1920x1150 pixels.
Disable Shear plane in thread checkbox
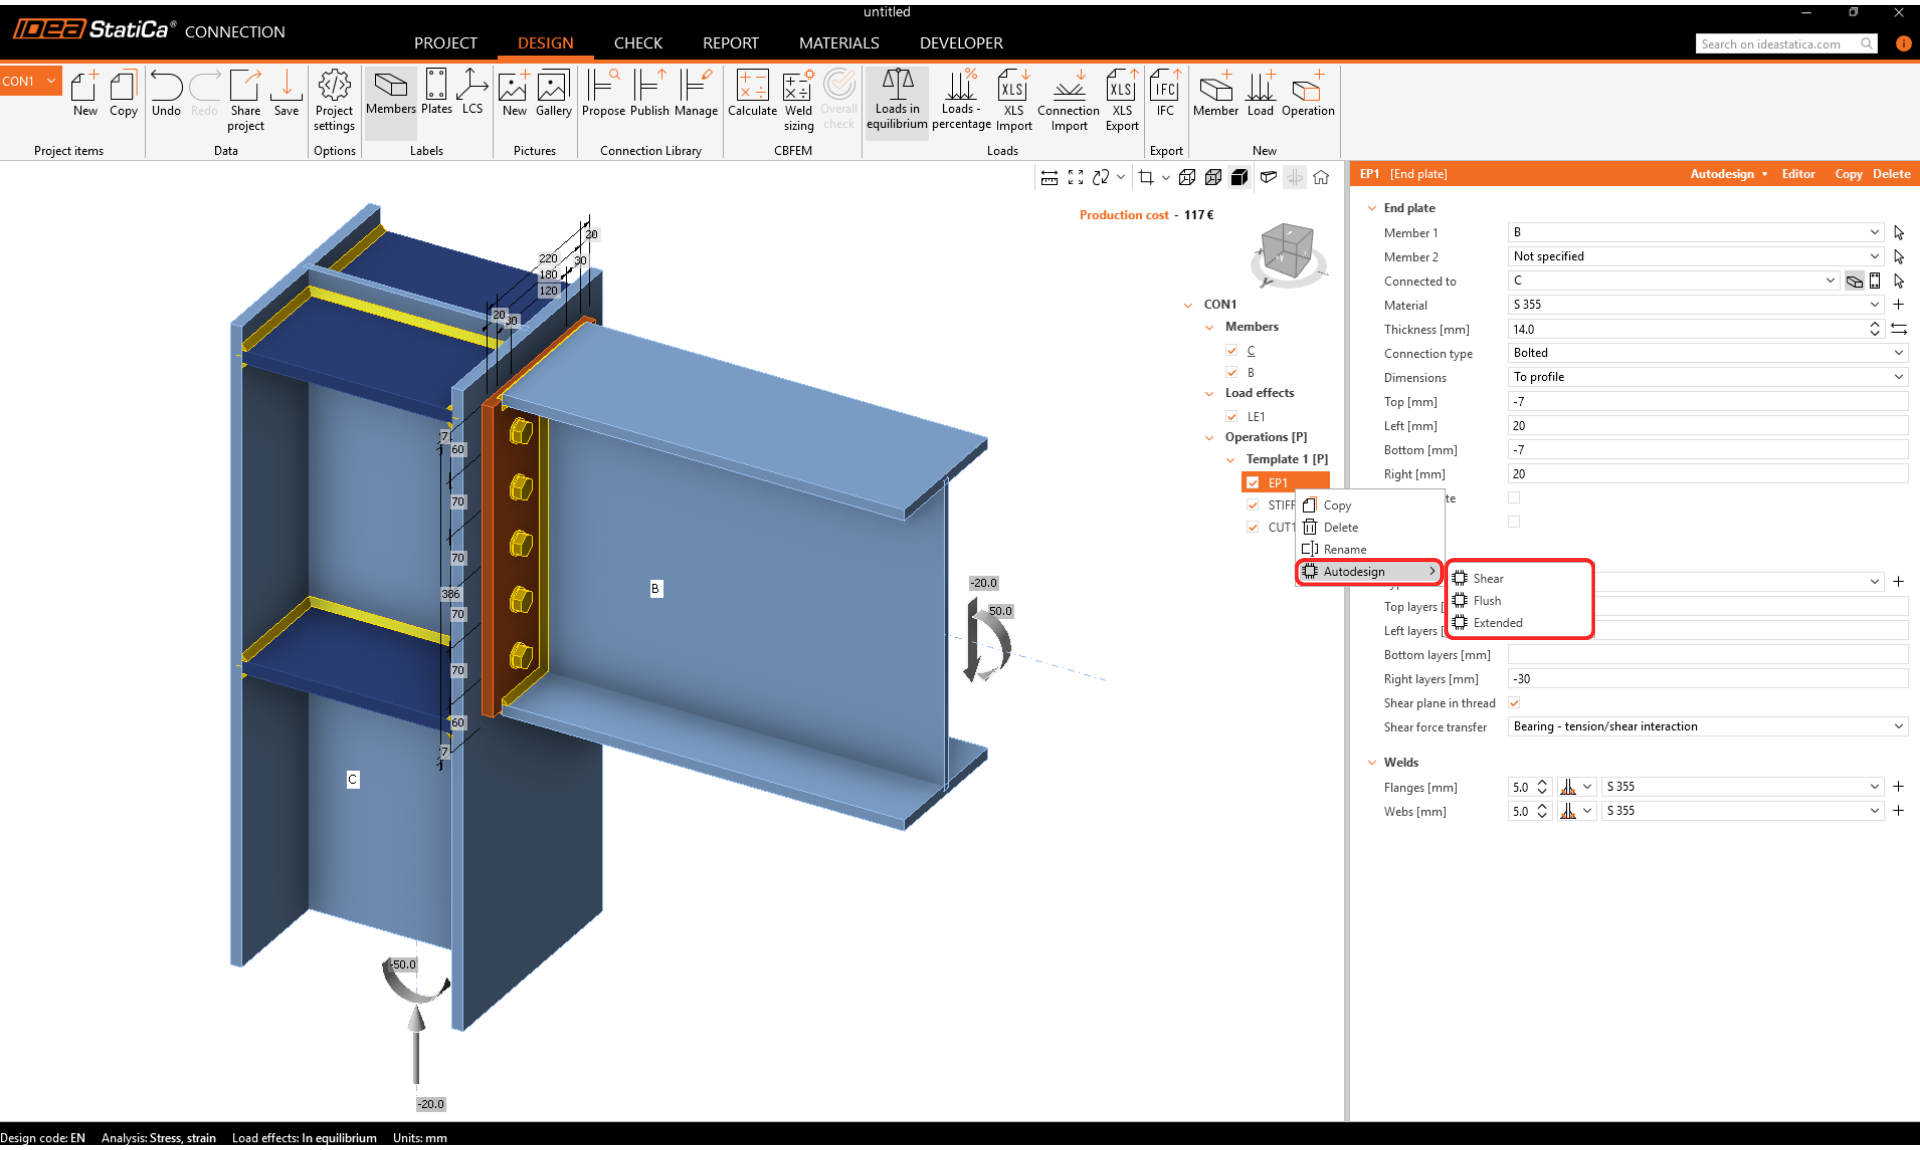[x=1514, y=703]
